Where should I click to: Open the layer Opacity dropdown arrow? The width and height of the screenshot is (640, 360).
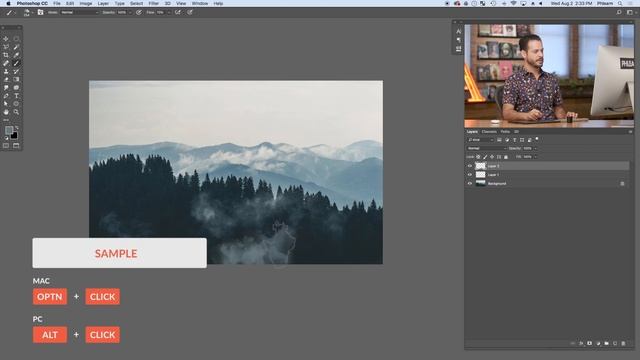point(535,148)
